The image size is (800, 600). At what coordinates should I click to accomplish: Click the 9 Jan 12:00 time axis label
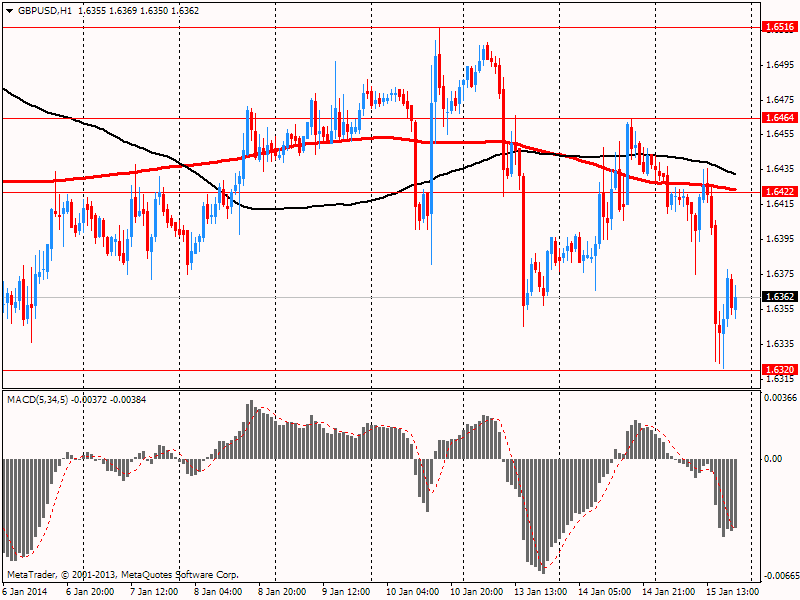tap(346, 592)
